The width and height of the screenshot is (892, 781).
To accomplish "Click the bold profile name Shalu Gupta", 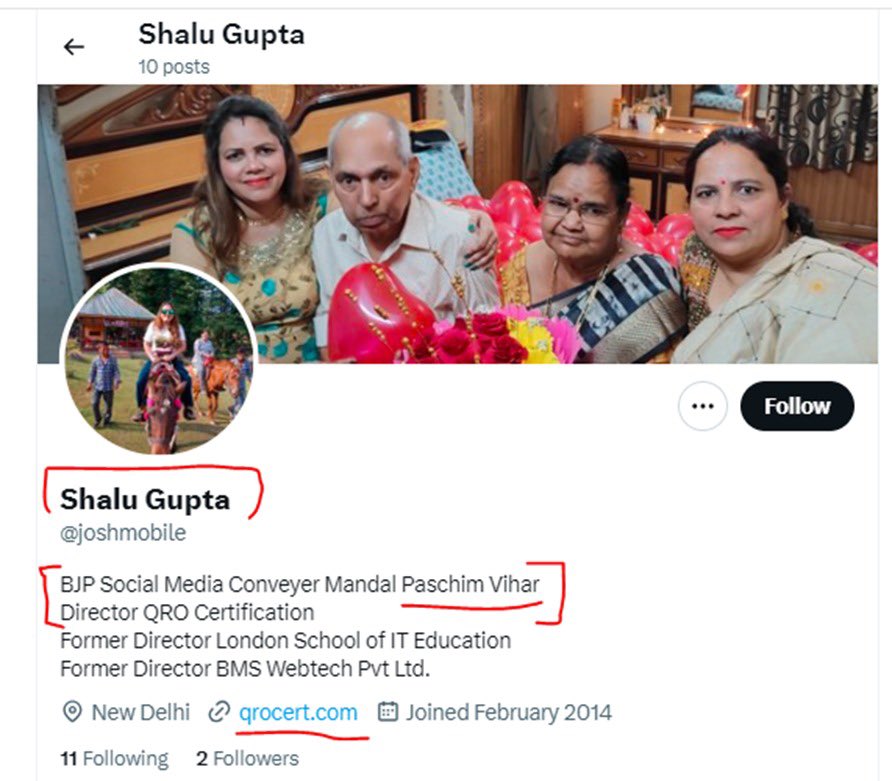I will click(x=145, y=499).
